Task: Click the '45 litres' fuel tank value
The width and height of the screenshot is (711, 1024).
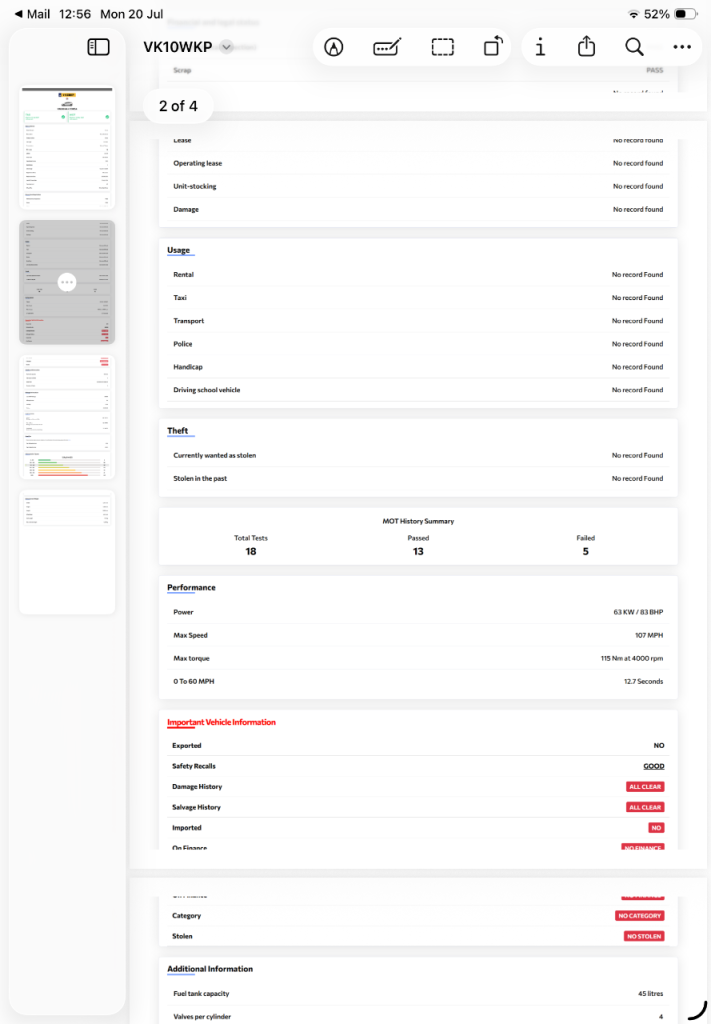Action: tap(650, 994)
